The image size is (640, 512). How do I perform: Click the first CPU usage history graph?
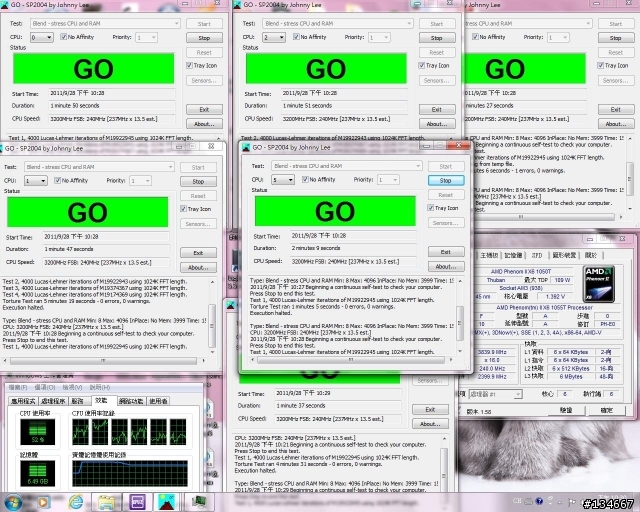tap(80, 432)
